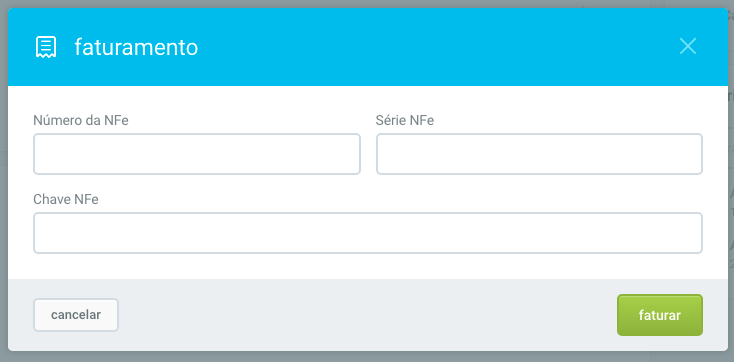
Task: Click the Série NFe label
Action: pyautogui.click(x=405, y=121)
